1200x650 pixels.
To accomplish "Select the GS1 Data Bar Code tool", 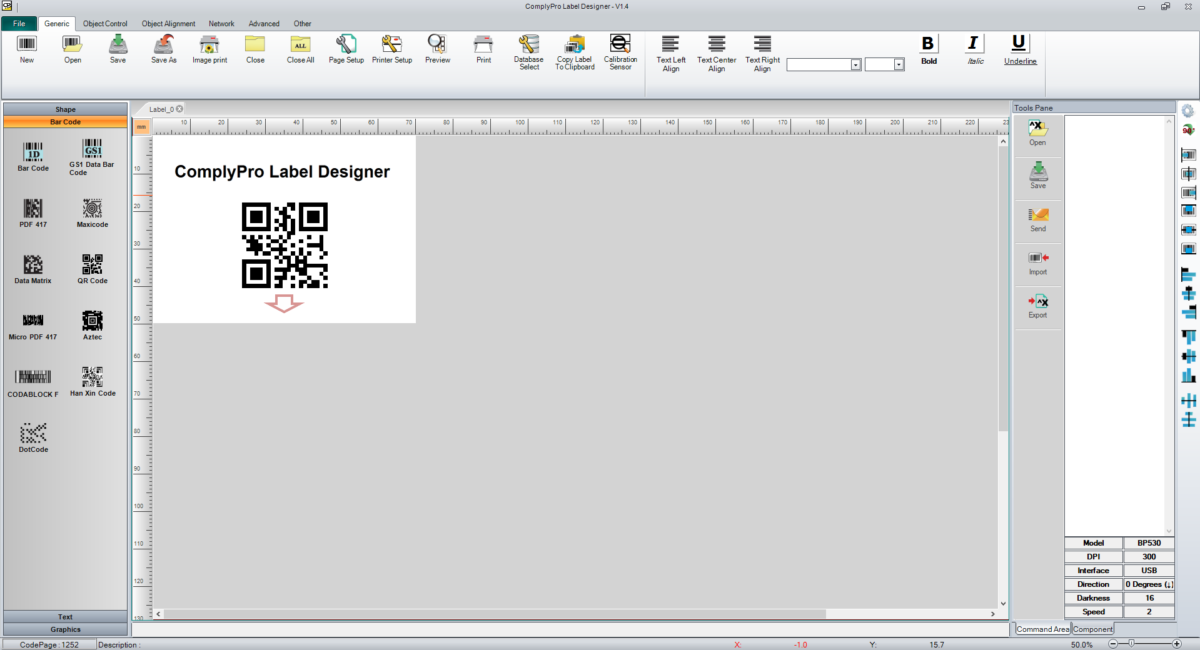I will pos(92,159).
